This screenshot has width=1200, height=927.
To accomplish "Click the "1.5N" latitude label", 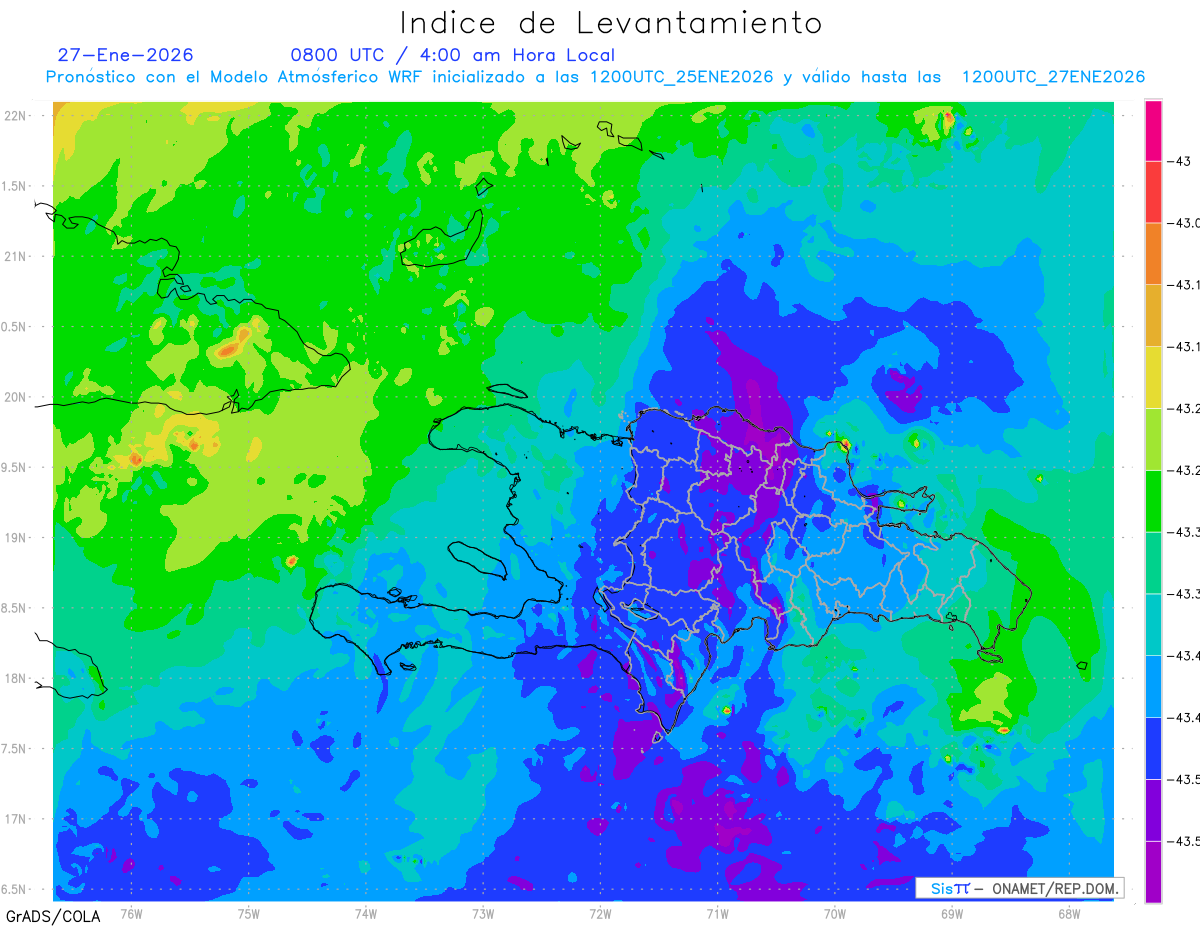I will [14, 186].
